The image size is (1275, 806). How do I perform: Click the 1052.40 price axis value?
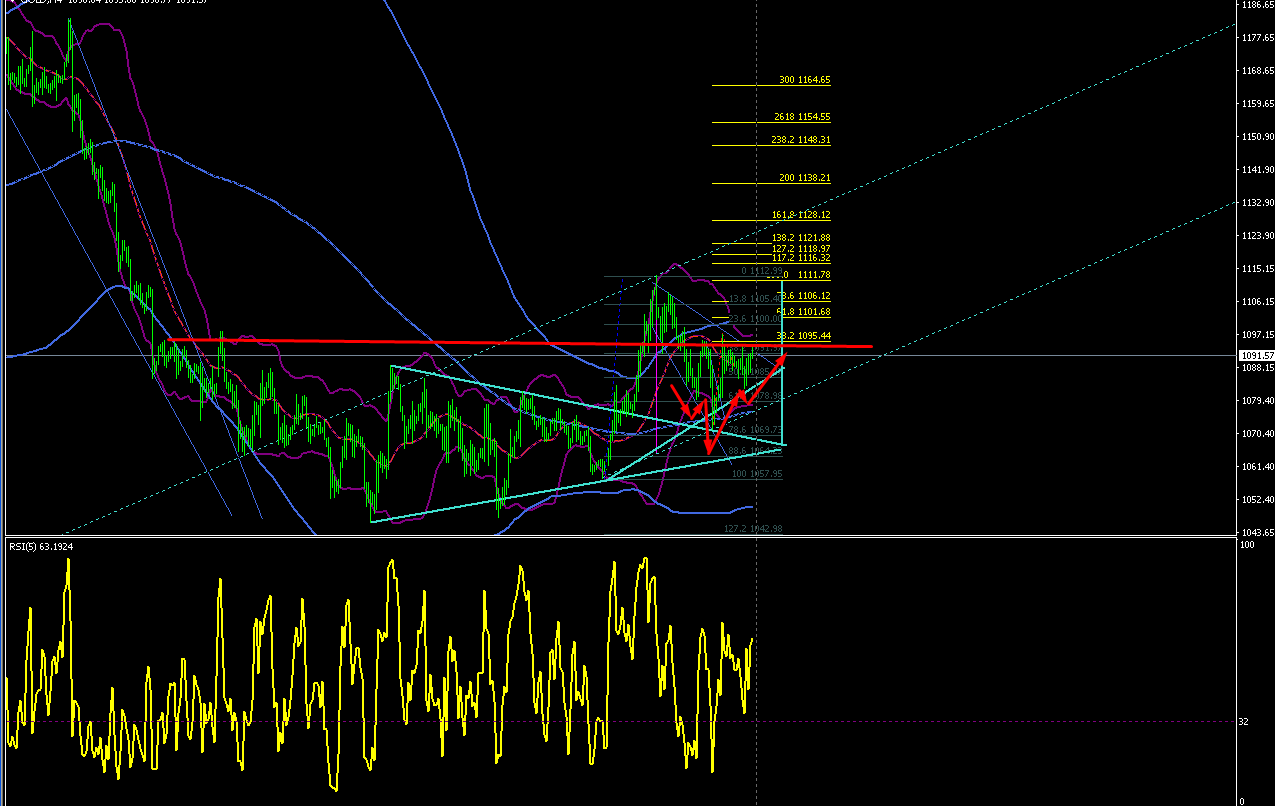coord(1257,500)
